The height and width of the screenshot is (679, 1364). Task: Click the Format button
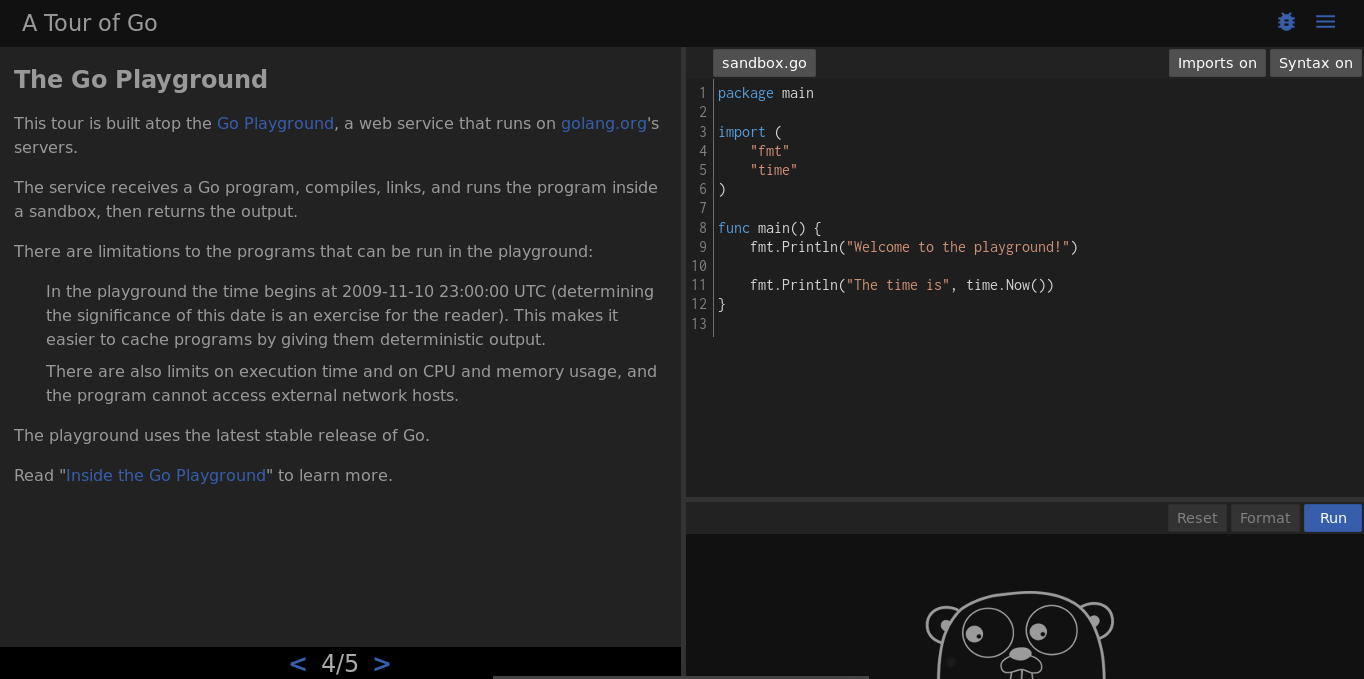1265,517
